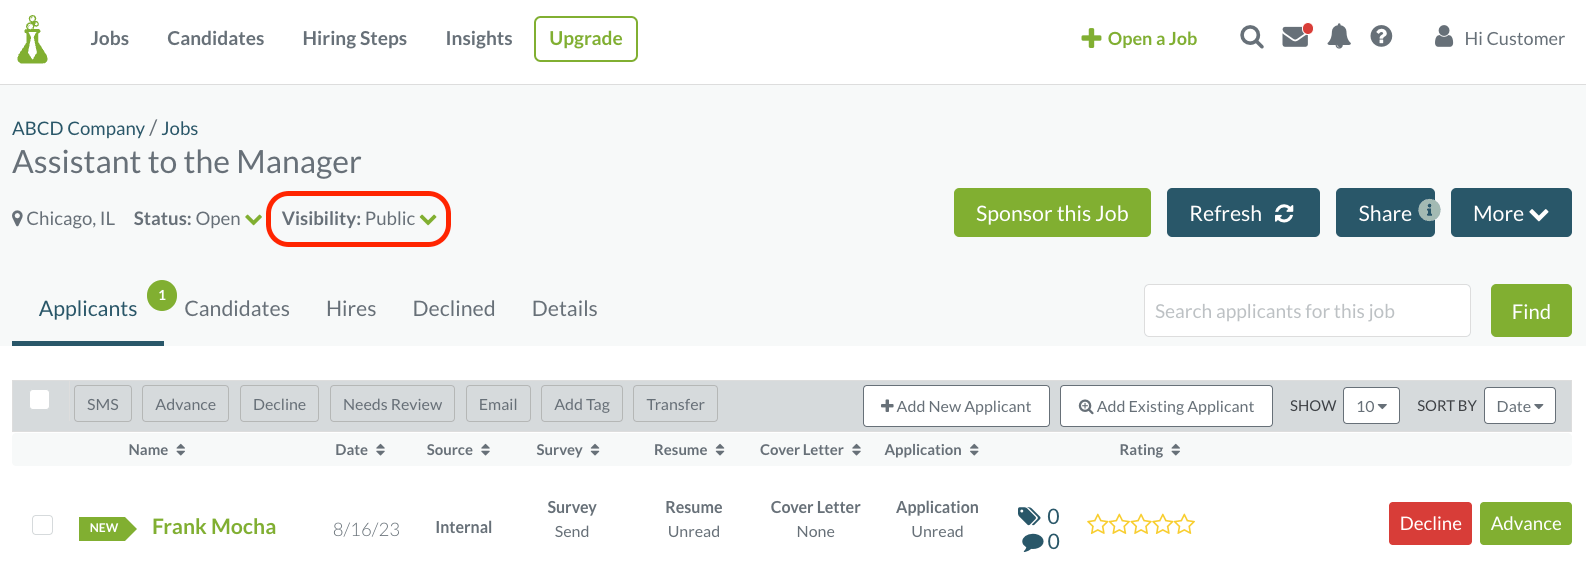
Task: Click the search magnifier icon
Action: [1251, 36]
